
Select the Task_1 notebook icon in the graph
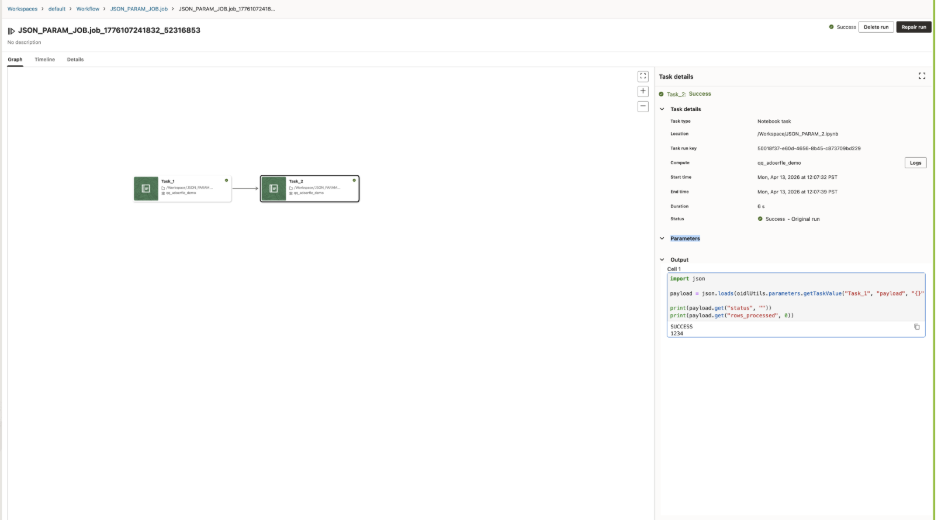(x=146, y=189)
